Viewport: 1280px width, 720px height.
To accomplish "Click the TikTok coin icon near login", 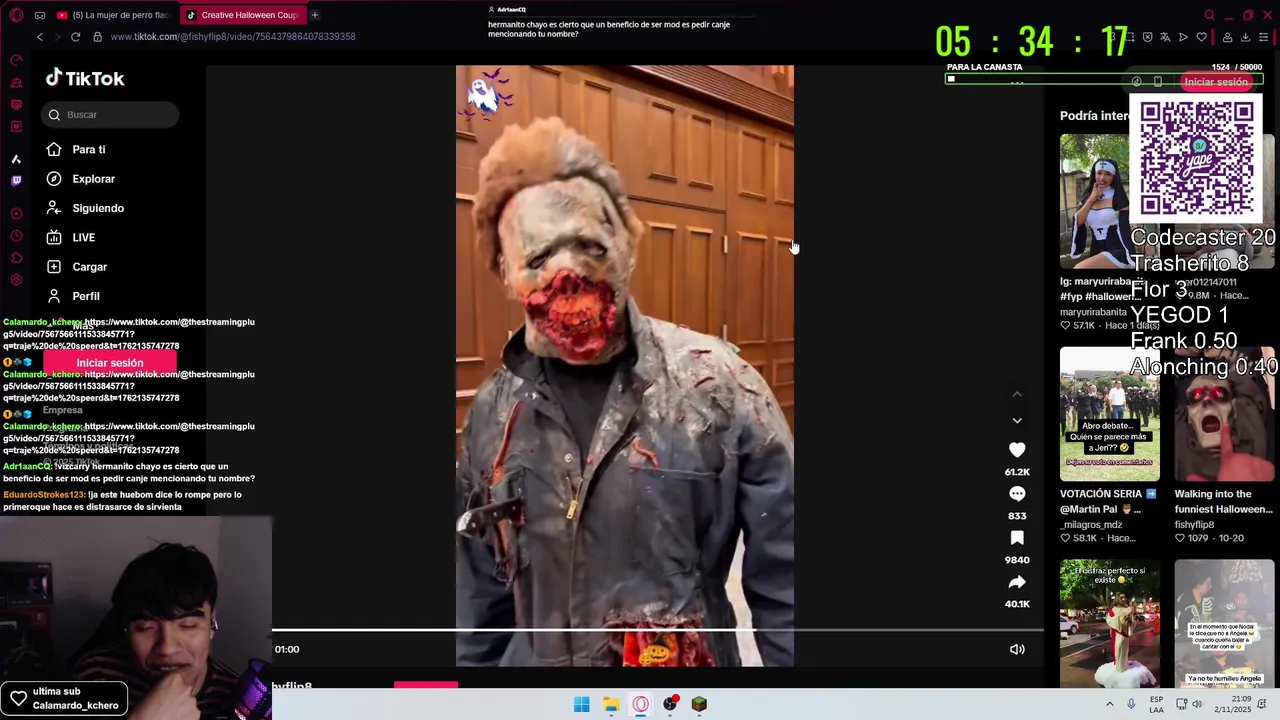I will pos(1136,82).
